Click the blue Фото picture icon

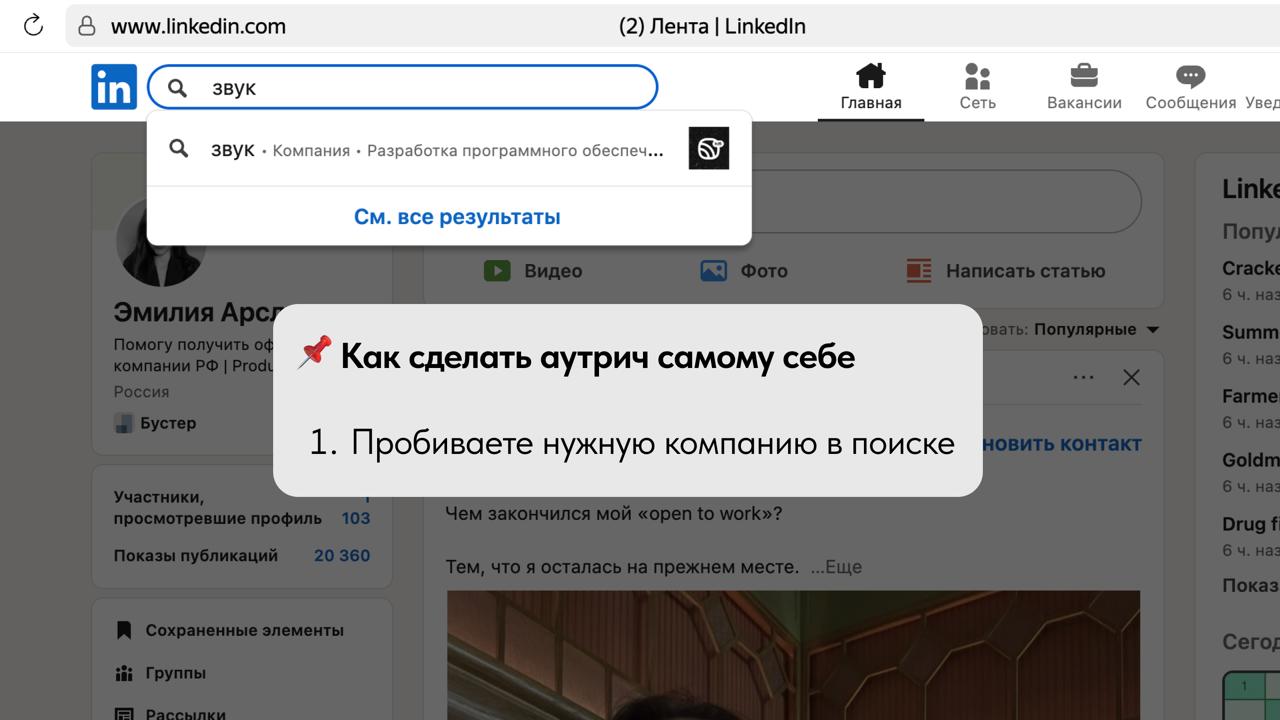(713, 271)
